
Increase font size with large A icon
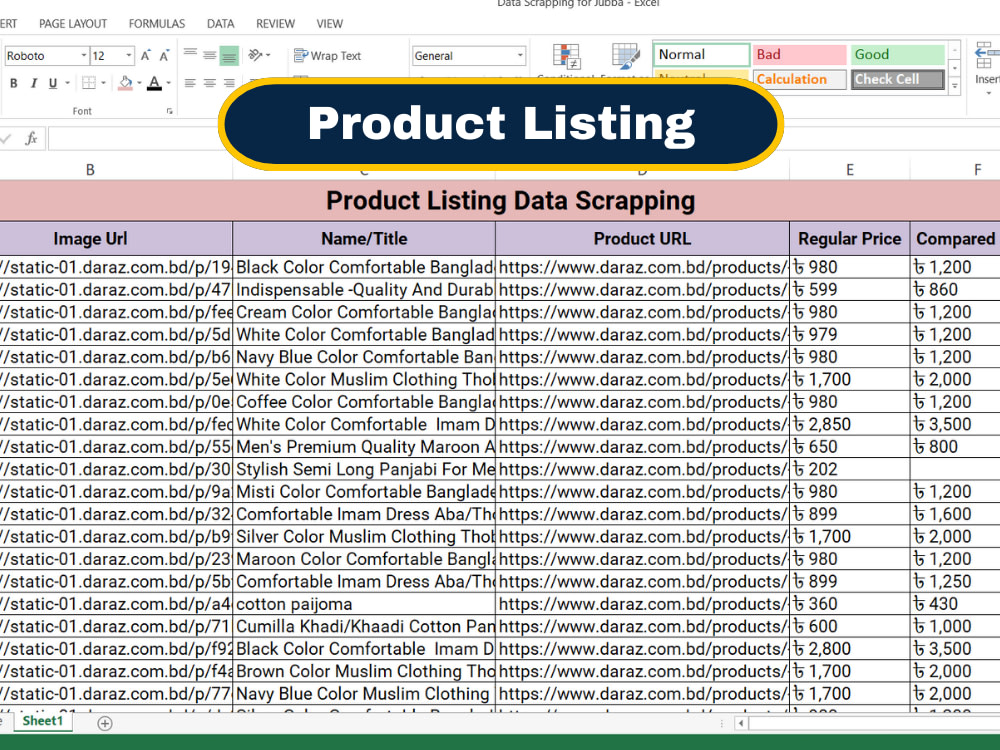point(145,55)
